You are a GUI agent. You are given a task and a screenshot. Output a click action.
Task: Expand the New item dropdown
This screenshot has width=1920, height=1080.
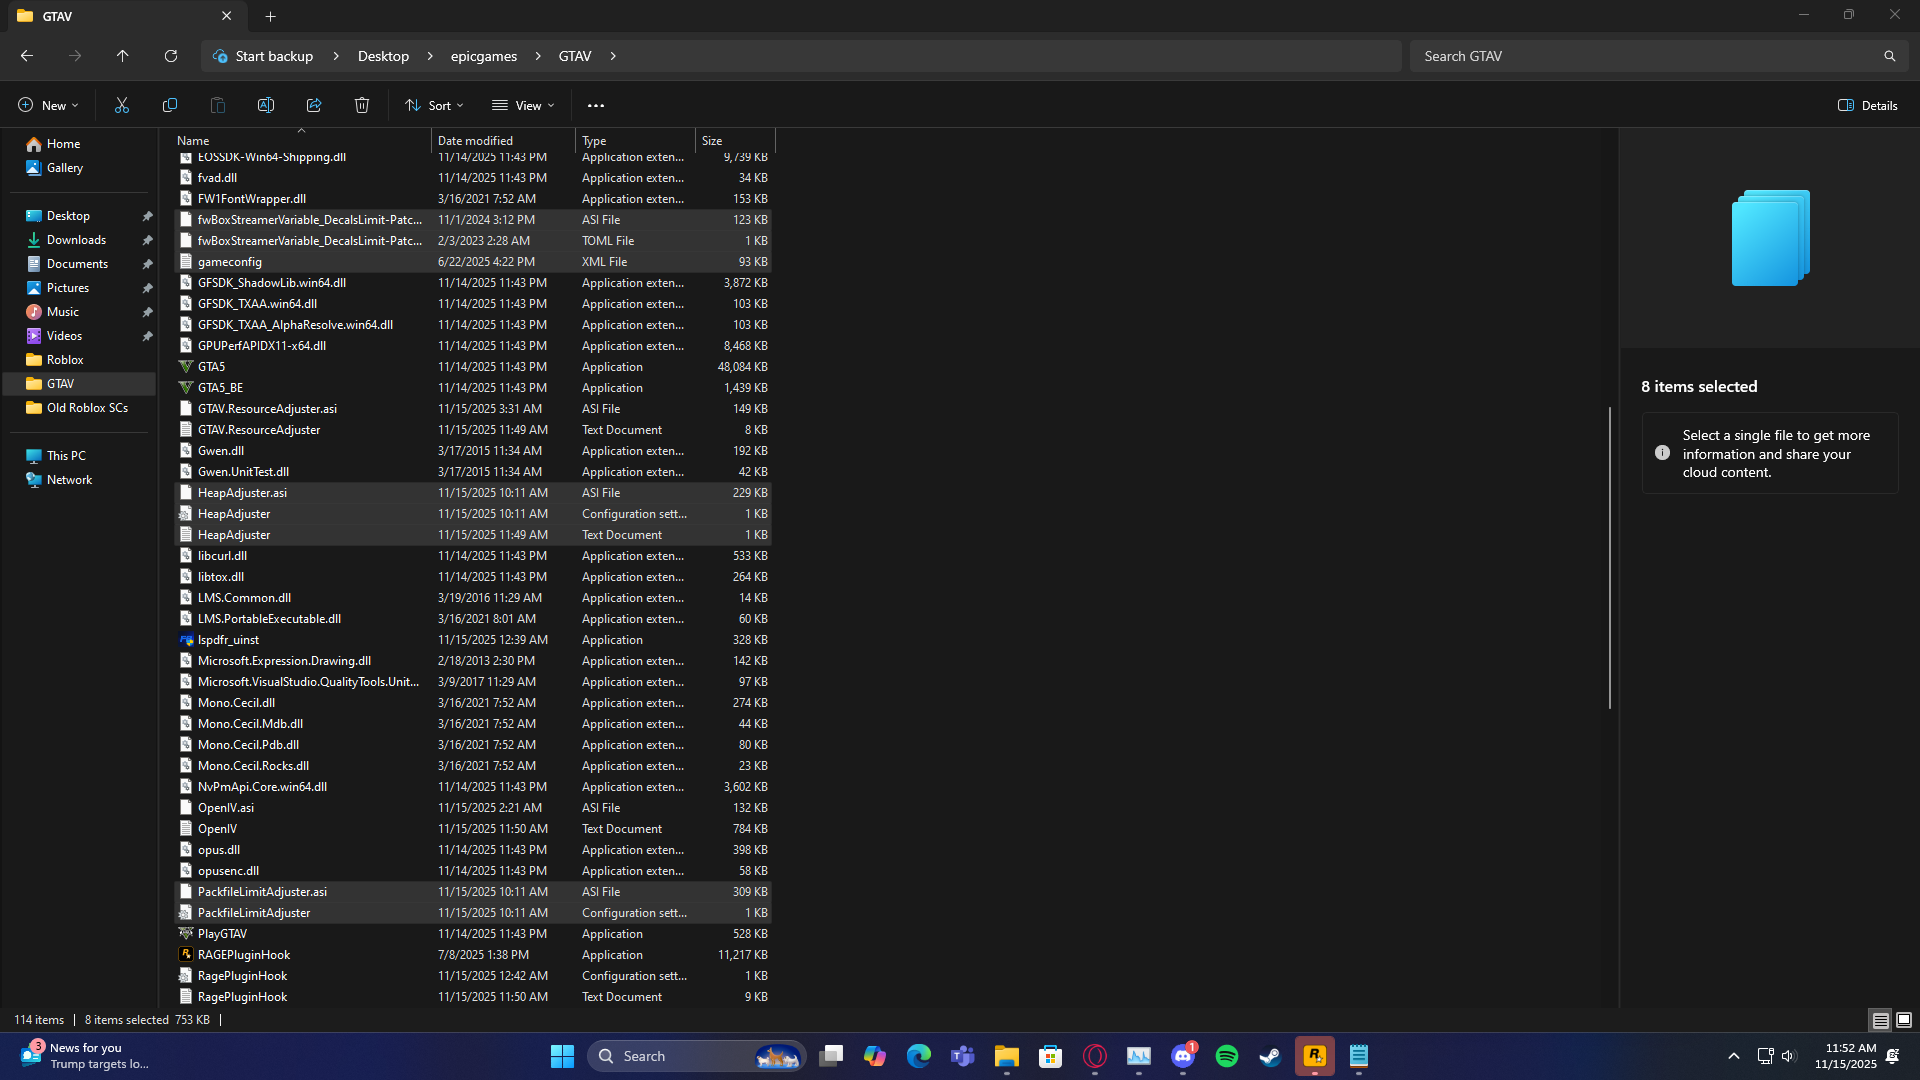48,105
